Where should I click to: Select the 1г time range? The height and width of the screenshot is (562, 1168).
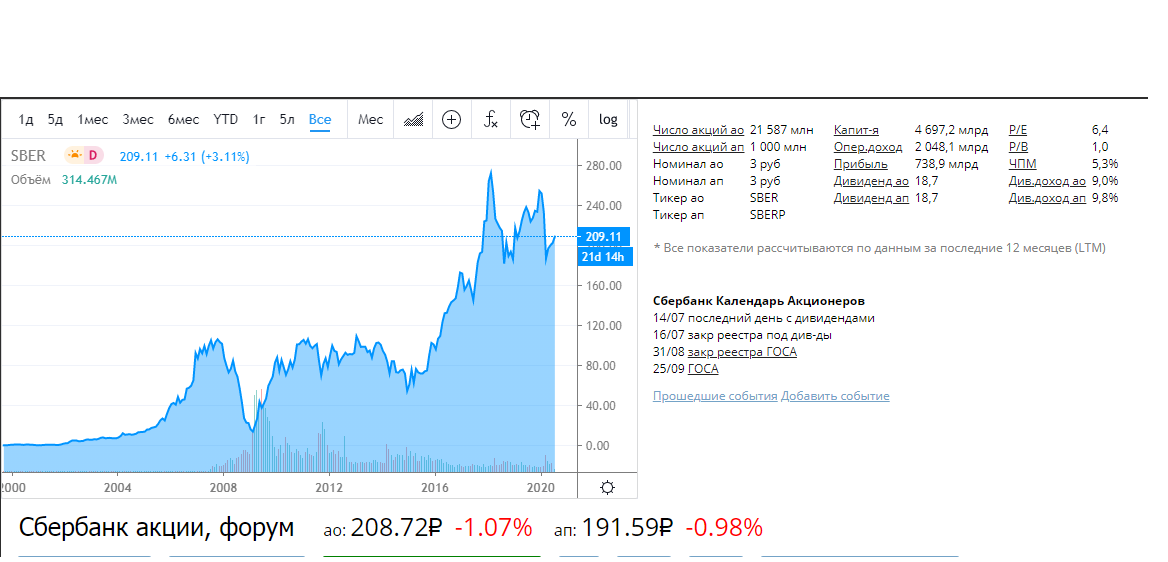(259, 119)
